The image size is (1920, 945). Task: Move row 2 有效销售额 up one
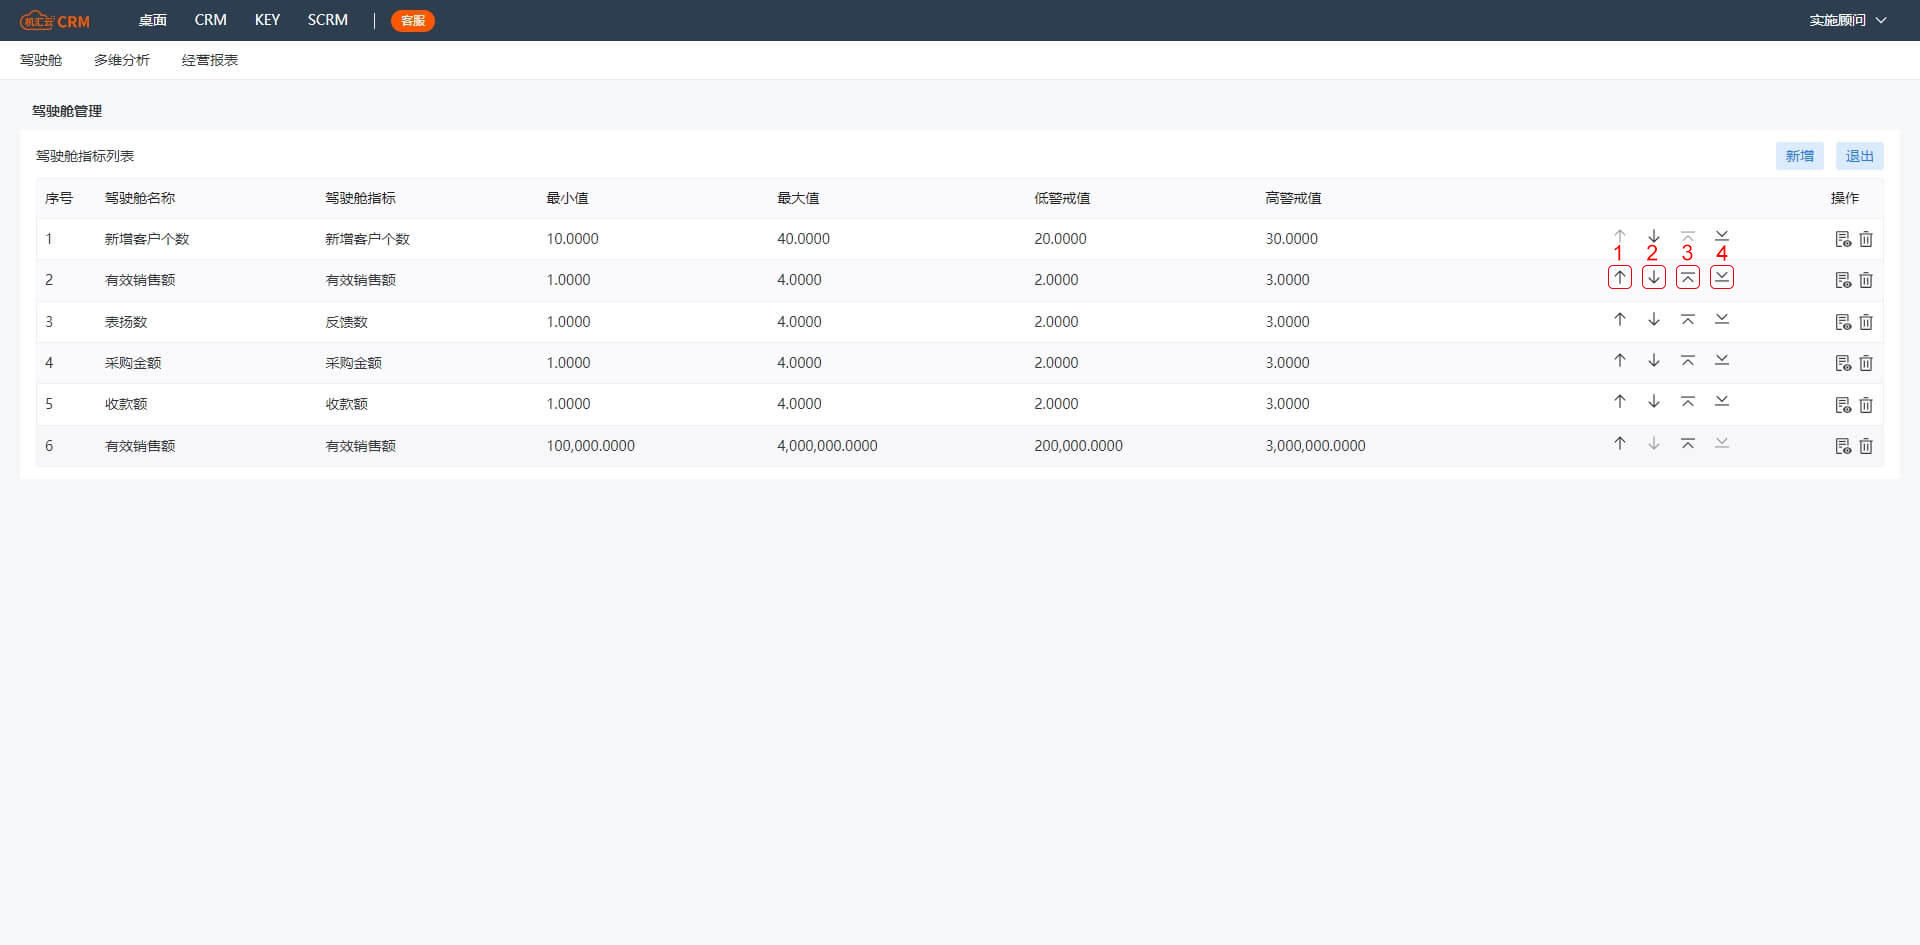pyautogui.click(x=1620, y=277)
